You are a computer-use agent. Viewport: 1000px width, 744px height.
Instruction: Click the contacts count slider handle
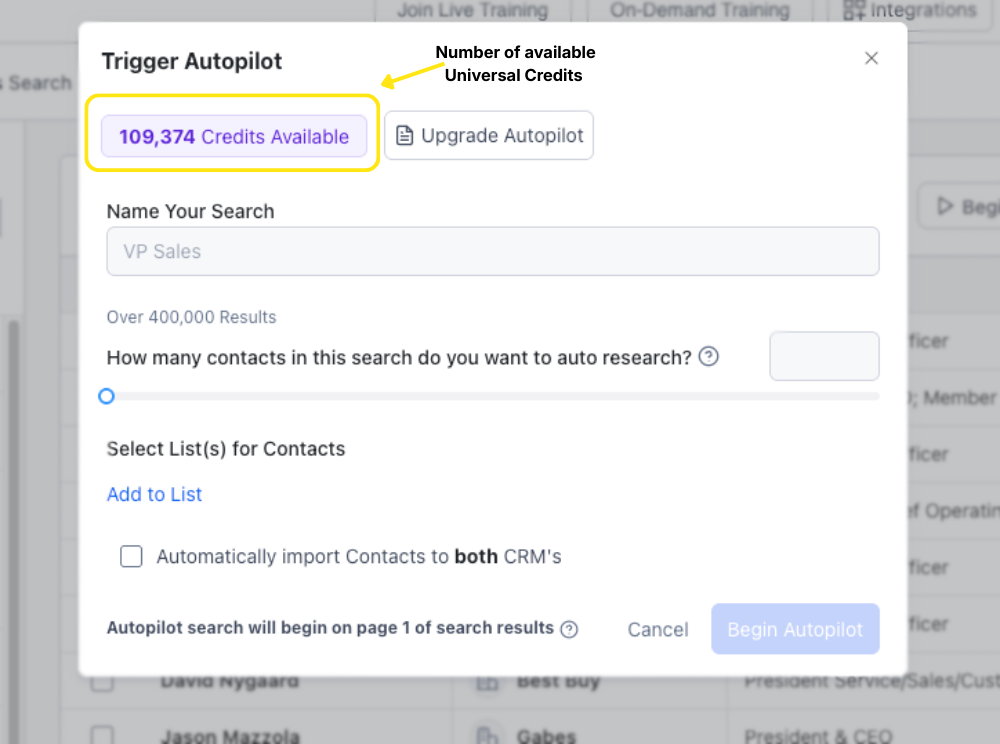point(106,396)
